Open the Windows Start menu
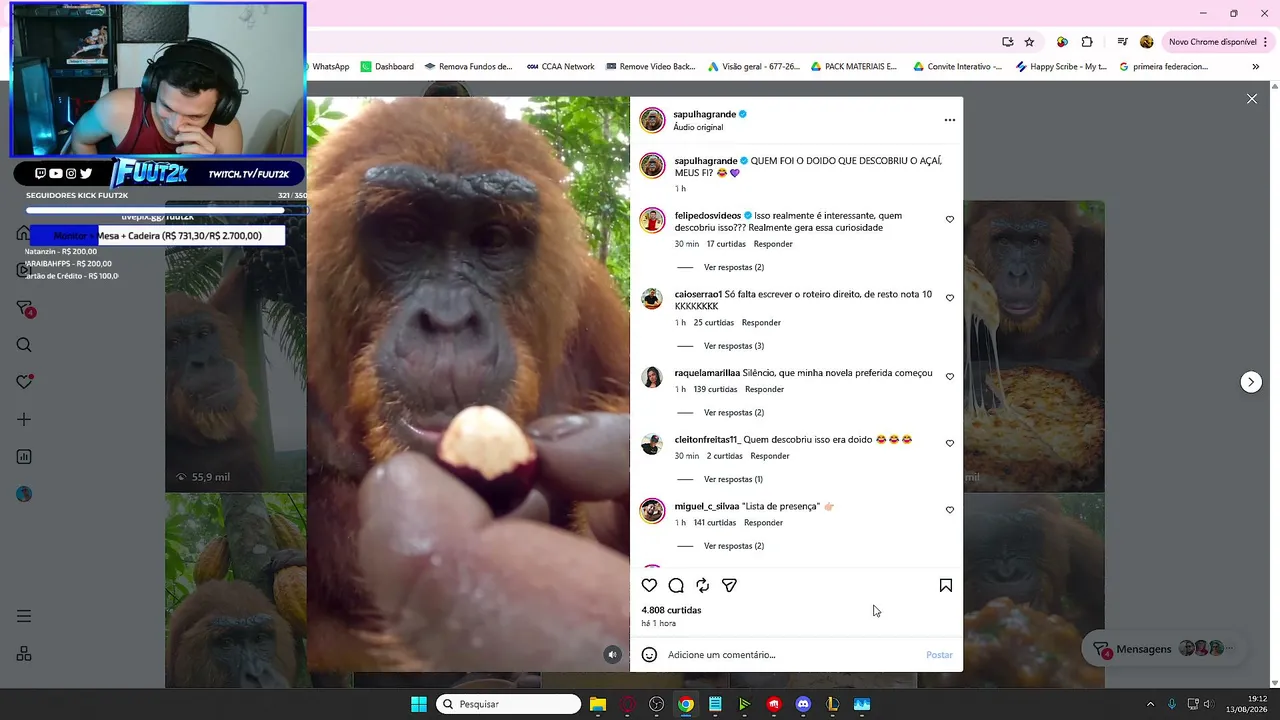 (x=419, y=704)
